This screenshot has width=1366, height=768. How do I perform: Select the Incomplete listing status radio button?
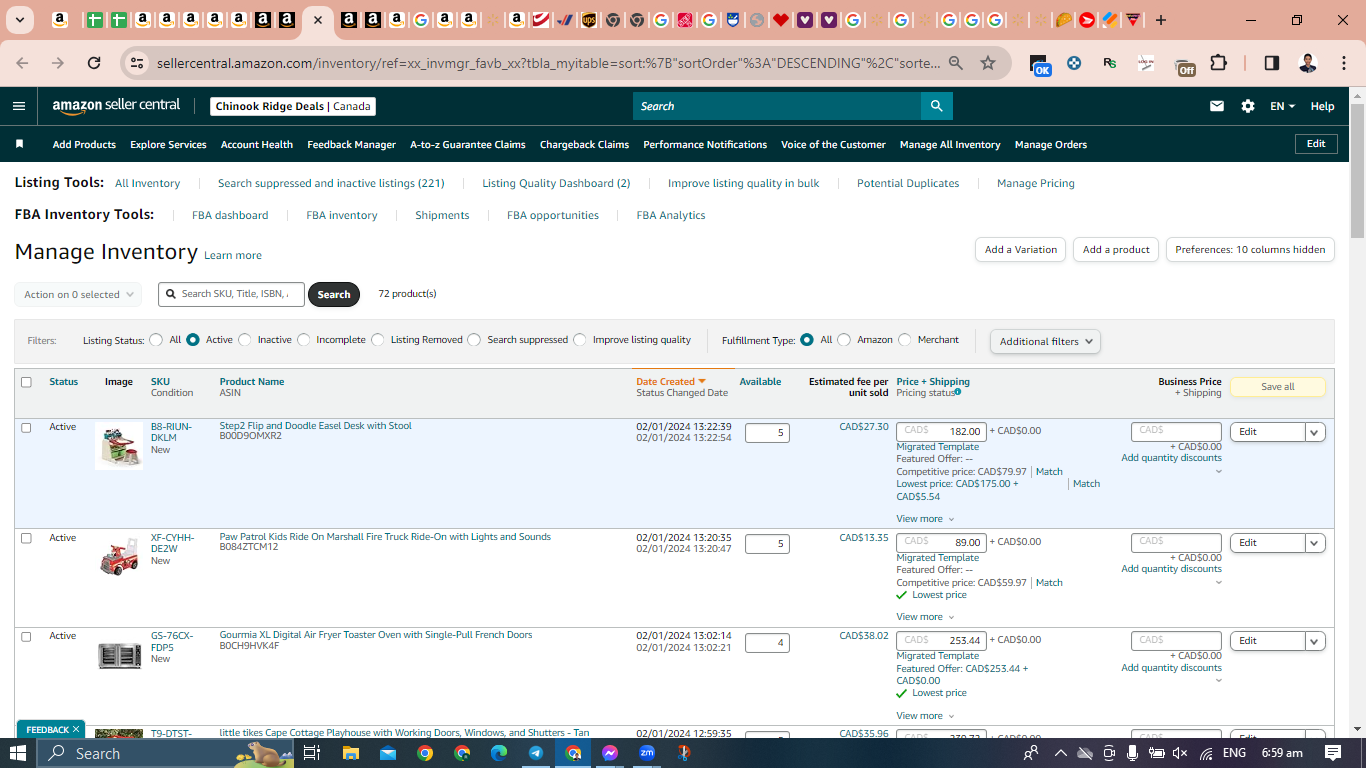coord(304,340)
